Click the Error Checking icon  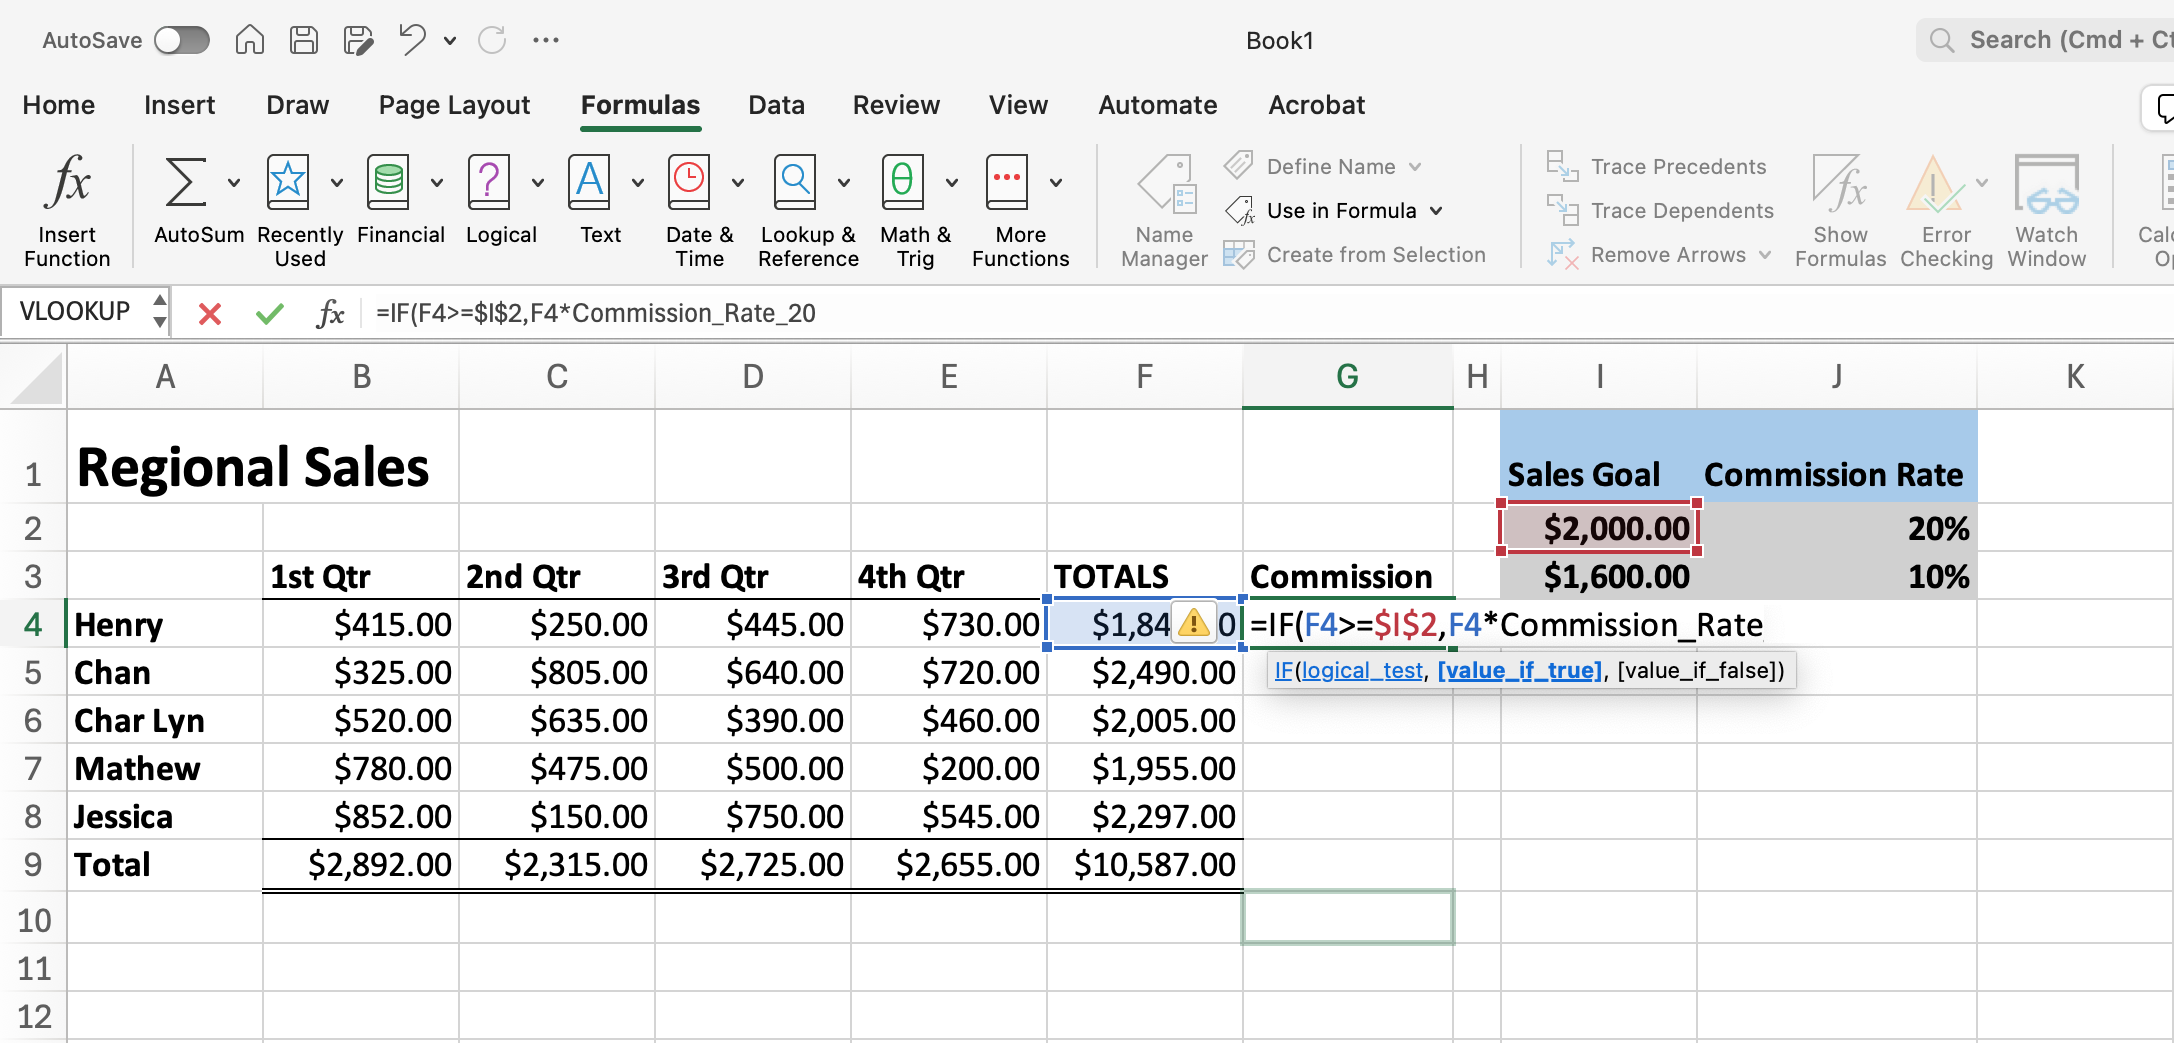coord(1934,183)
